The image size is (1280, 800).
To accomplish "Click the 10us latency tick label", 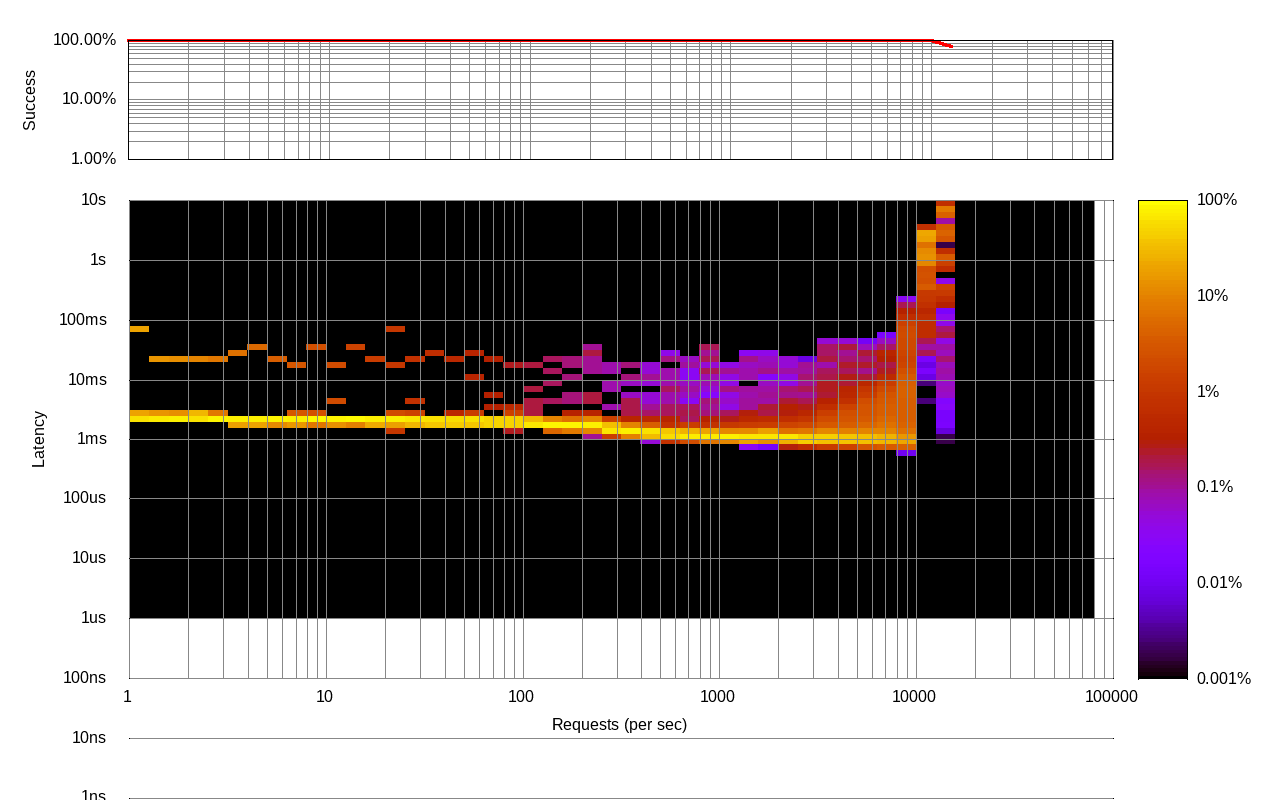I will (89, 558).
